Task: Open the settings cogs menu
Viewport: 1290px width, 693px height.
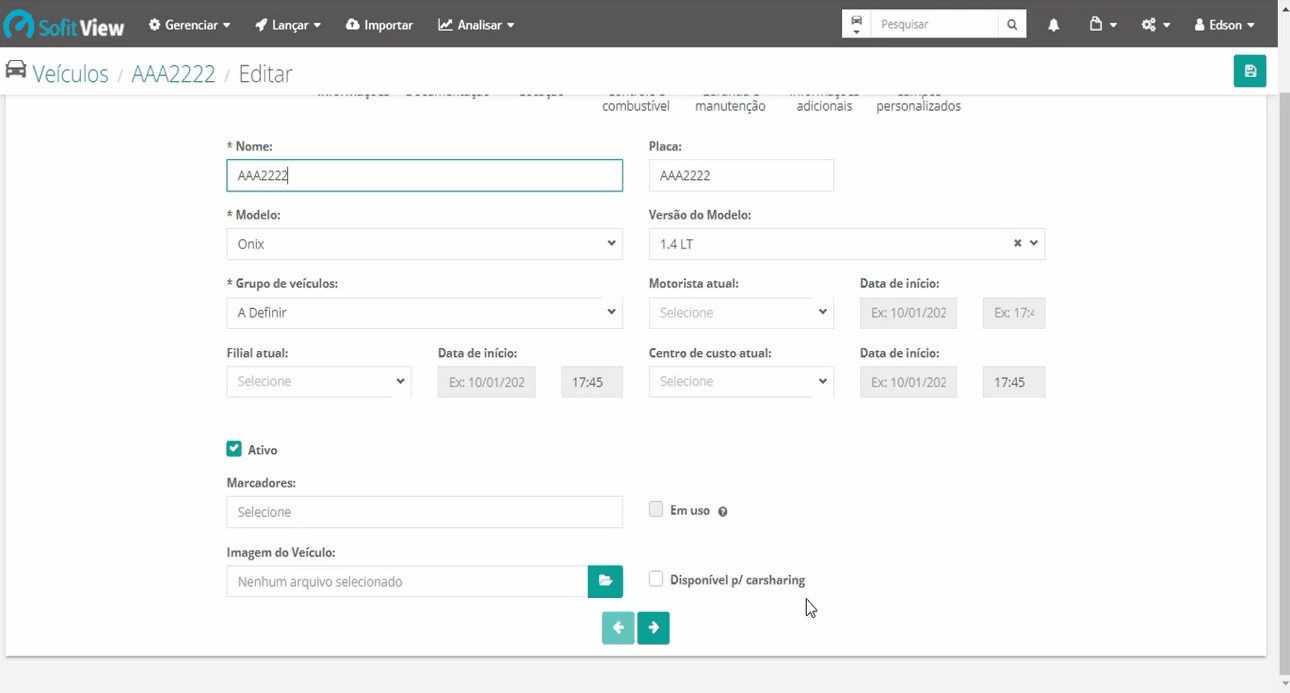Action: click(1155, 25)
